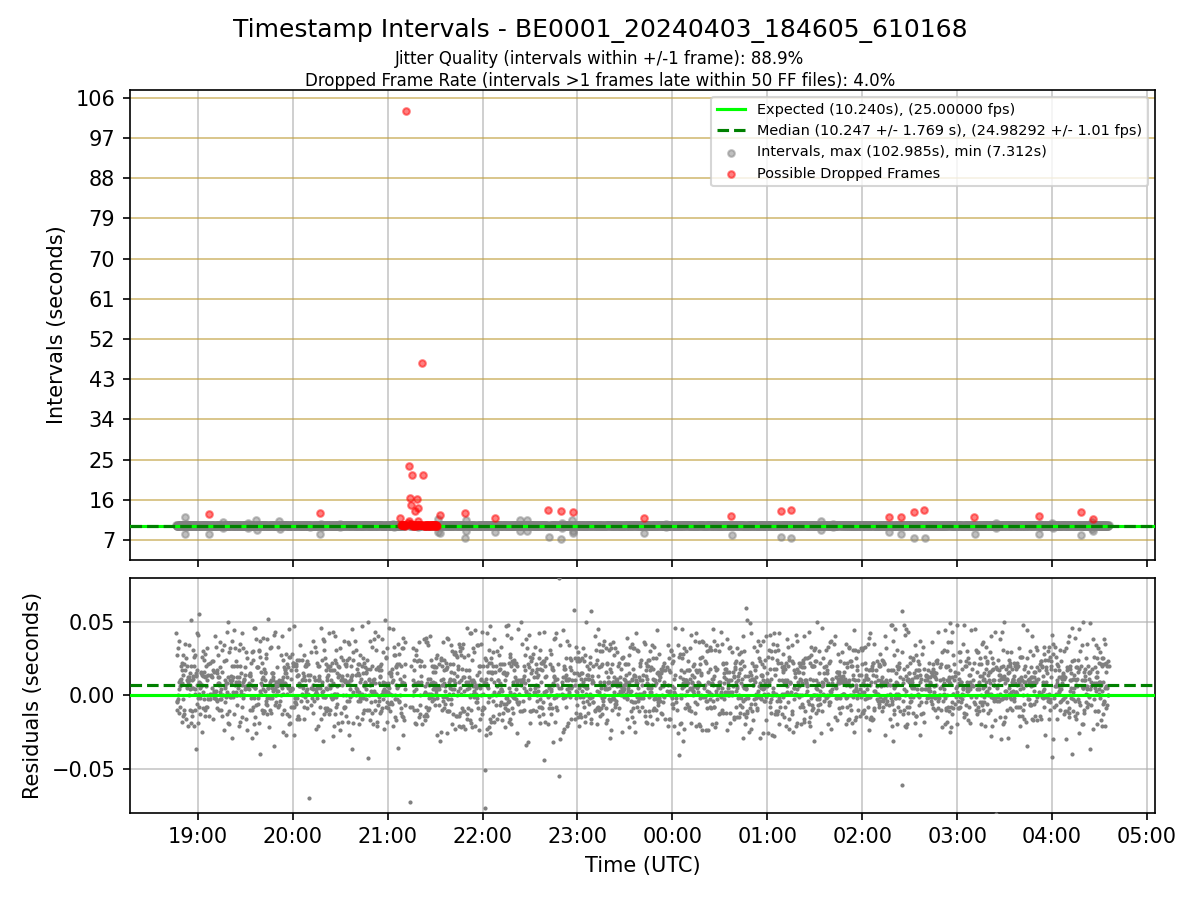Click the '01:00' time tick label
1200x900 pixels.
[767, 834]
